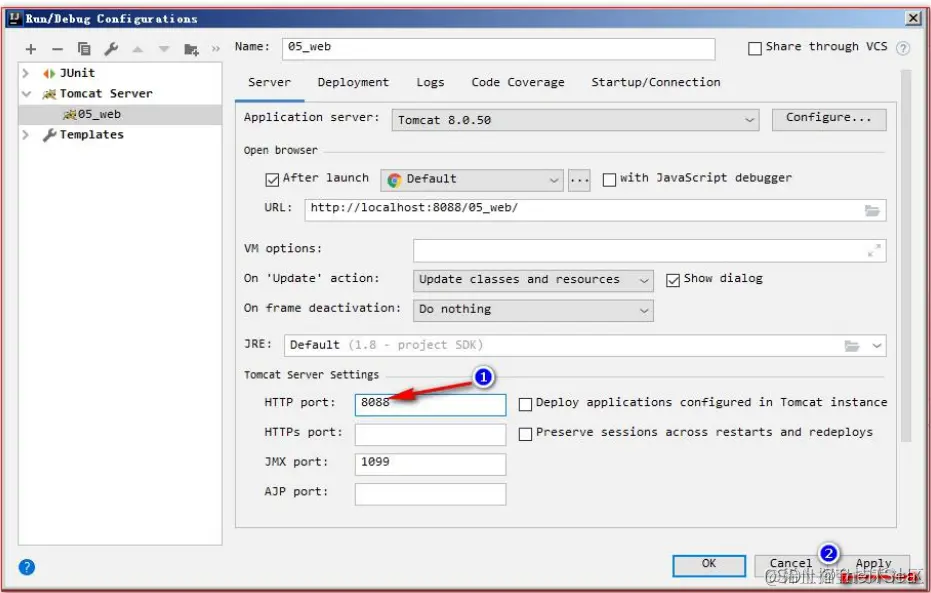931x593 pixels.
Task: Click the OK button
Action: click(709, 565)
